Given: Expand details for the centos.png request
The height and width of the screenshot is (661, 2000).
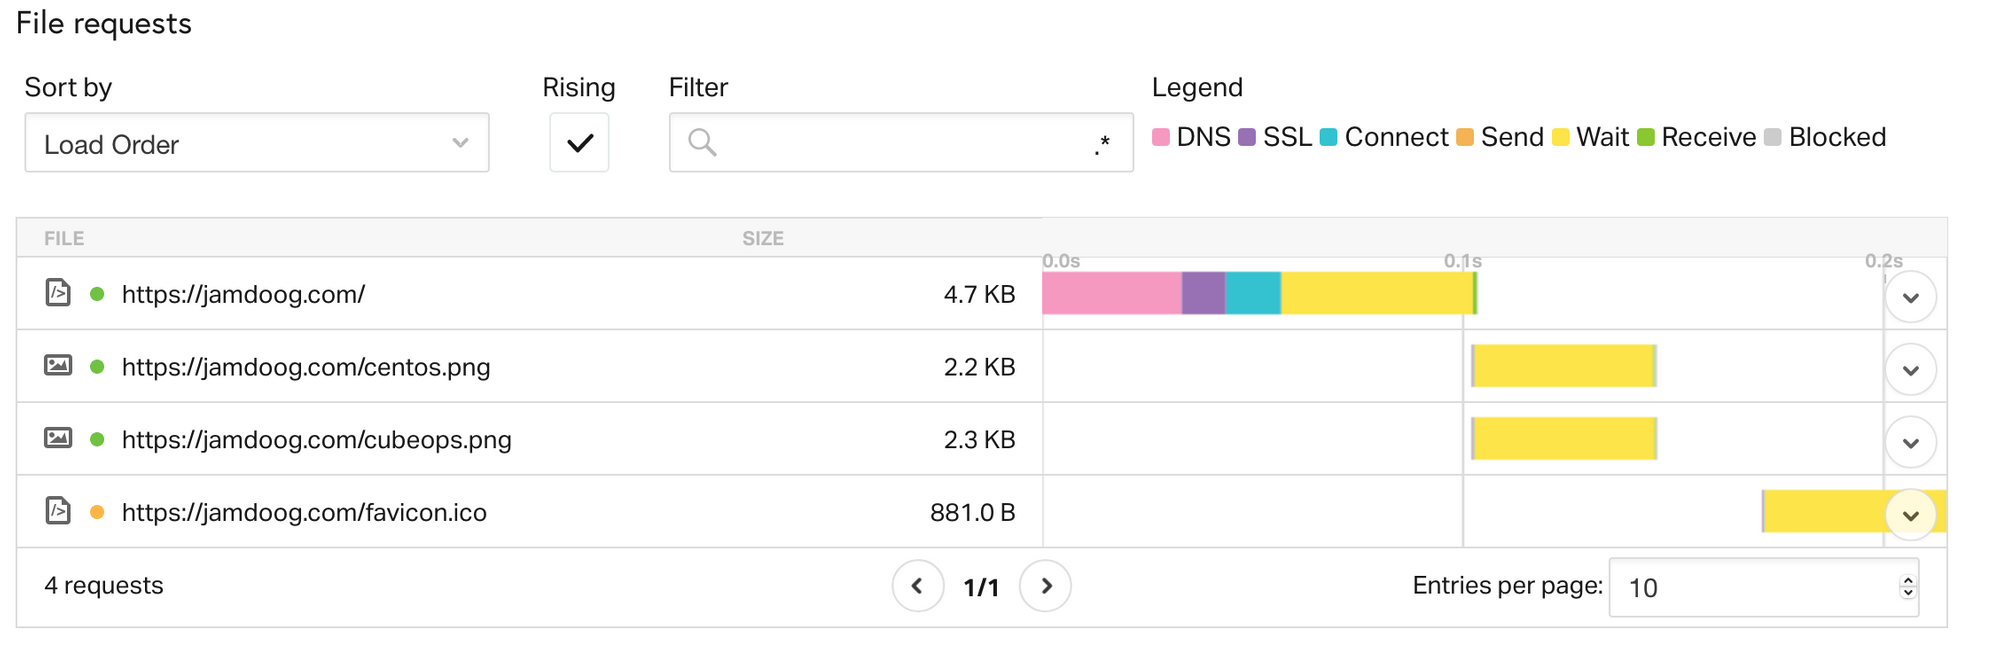Looking at the screenshot, I should pos(1910,371).
